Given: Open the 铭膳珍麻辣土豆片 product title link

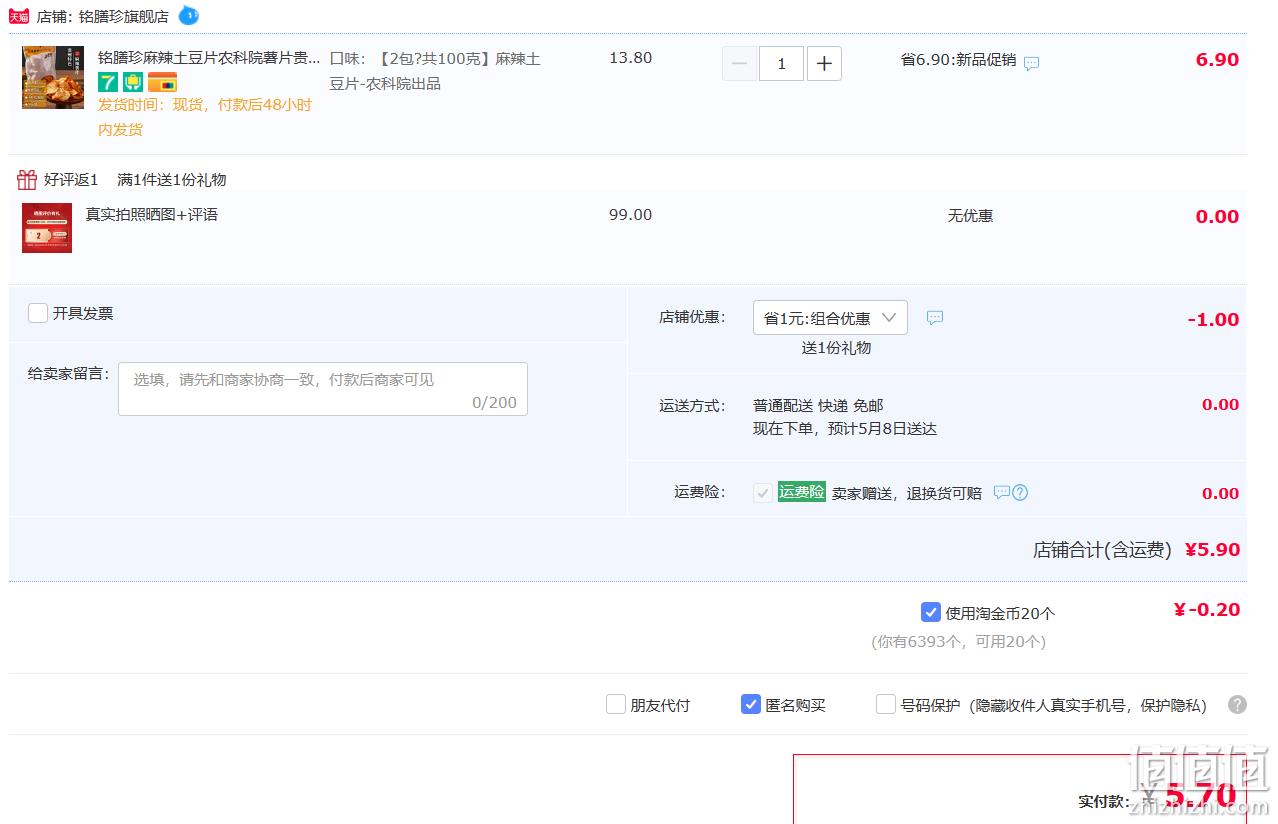Looking at the screenshot, I should tap(209, 58).
